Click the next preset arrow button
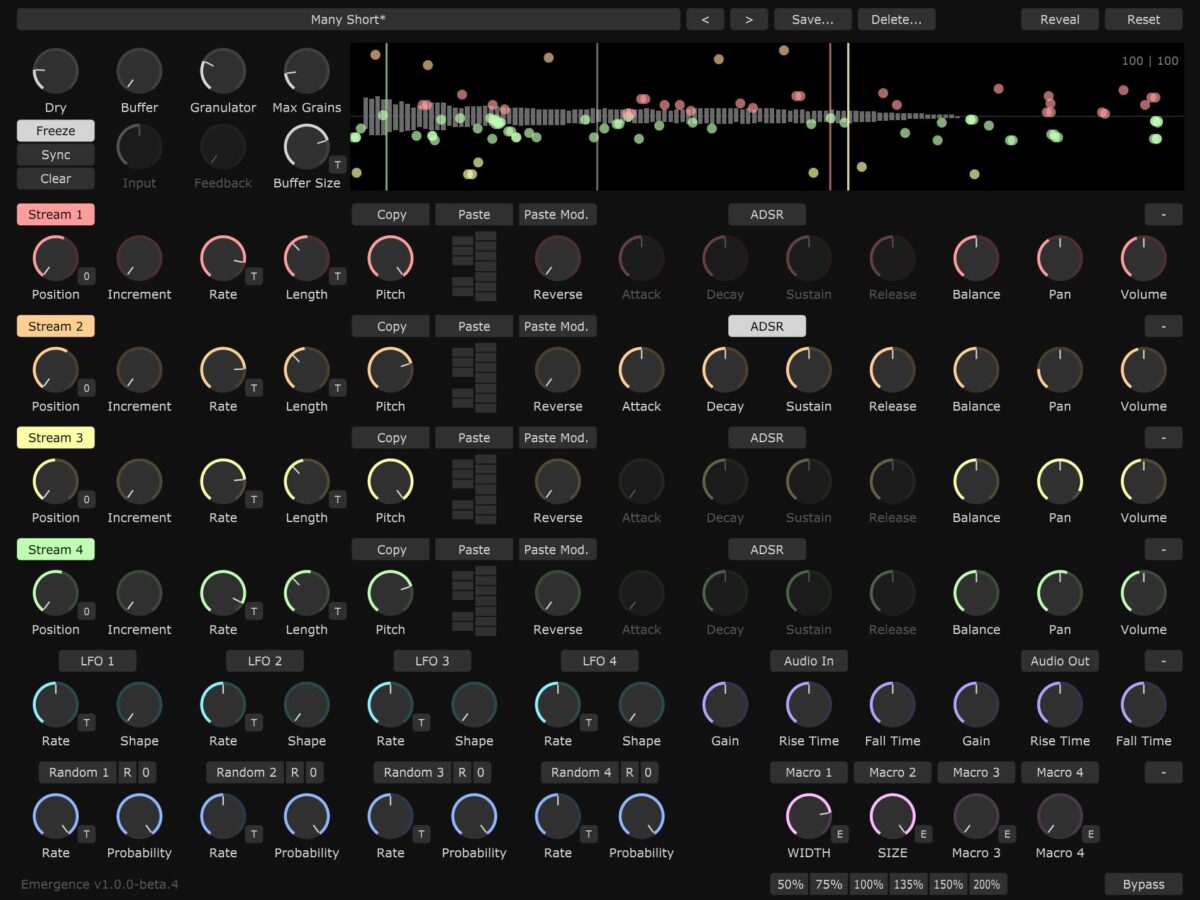This screenshot has height=900, width=1200. 749,19
